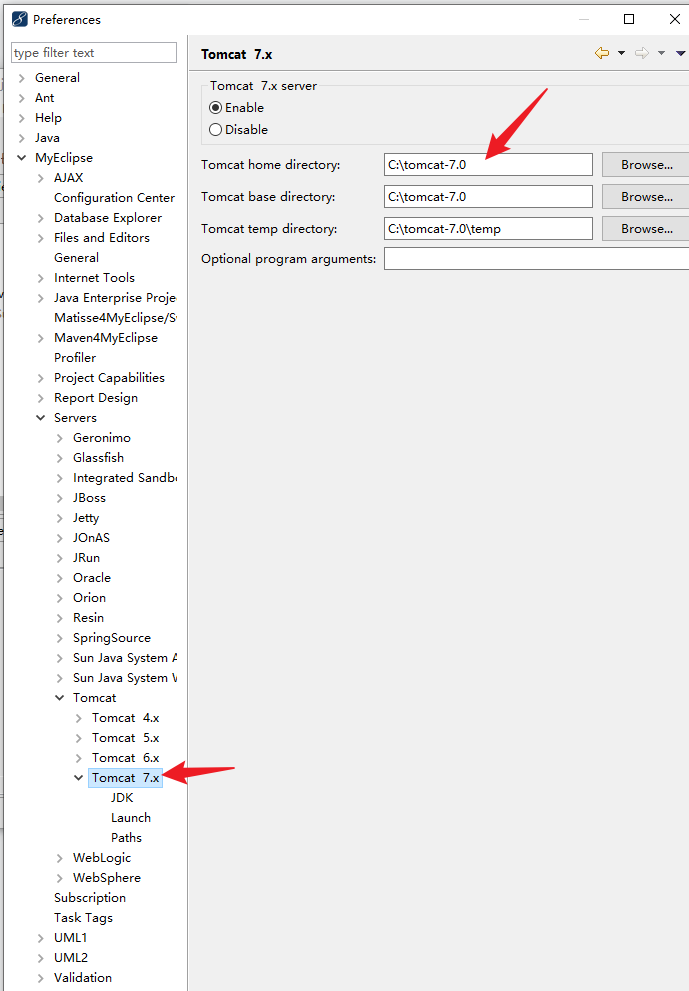Select Files and Editors item
The image size is (689, 991).
(102, 238)
